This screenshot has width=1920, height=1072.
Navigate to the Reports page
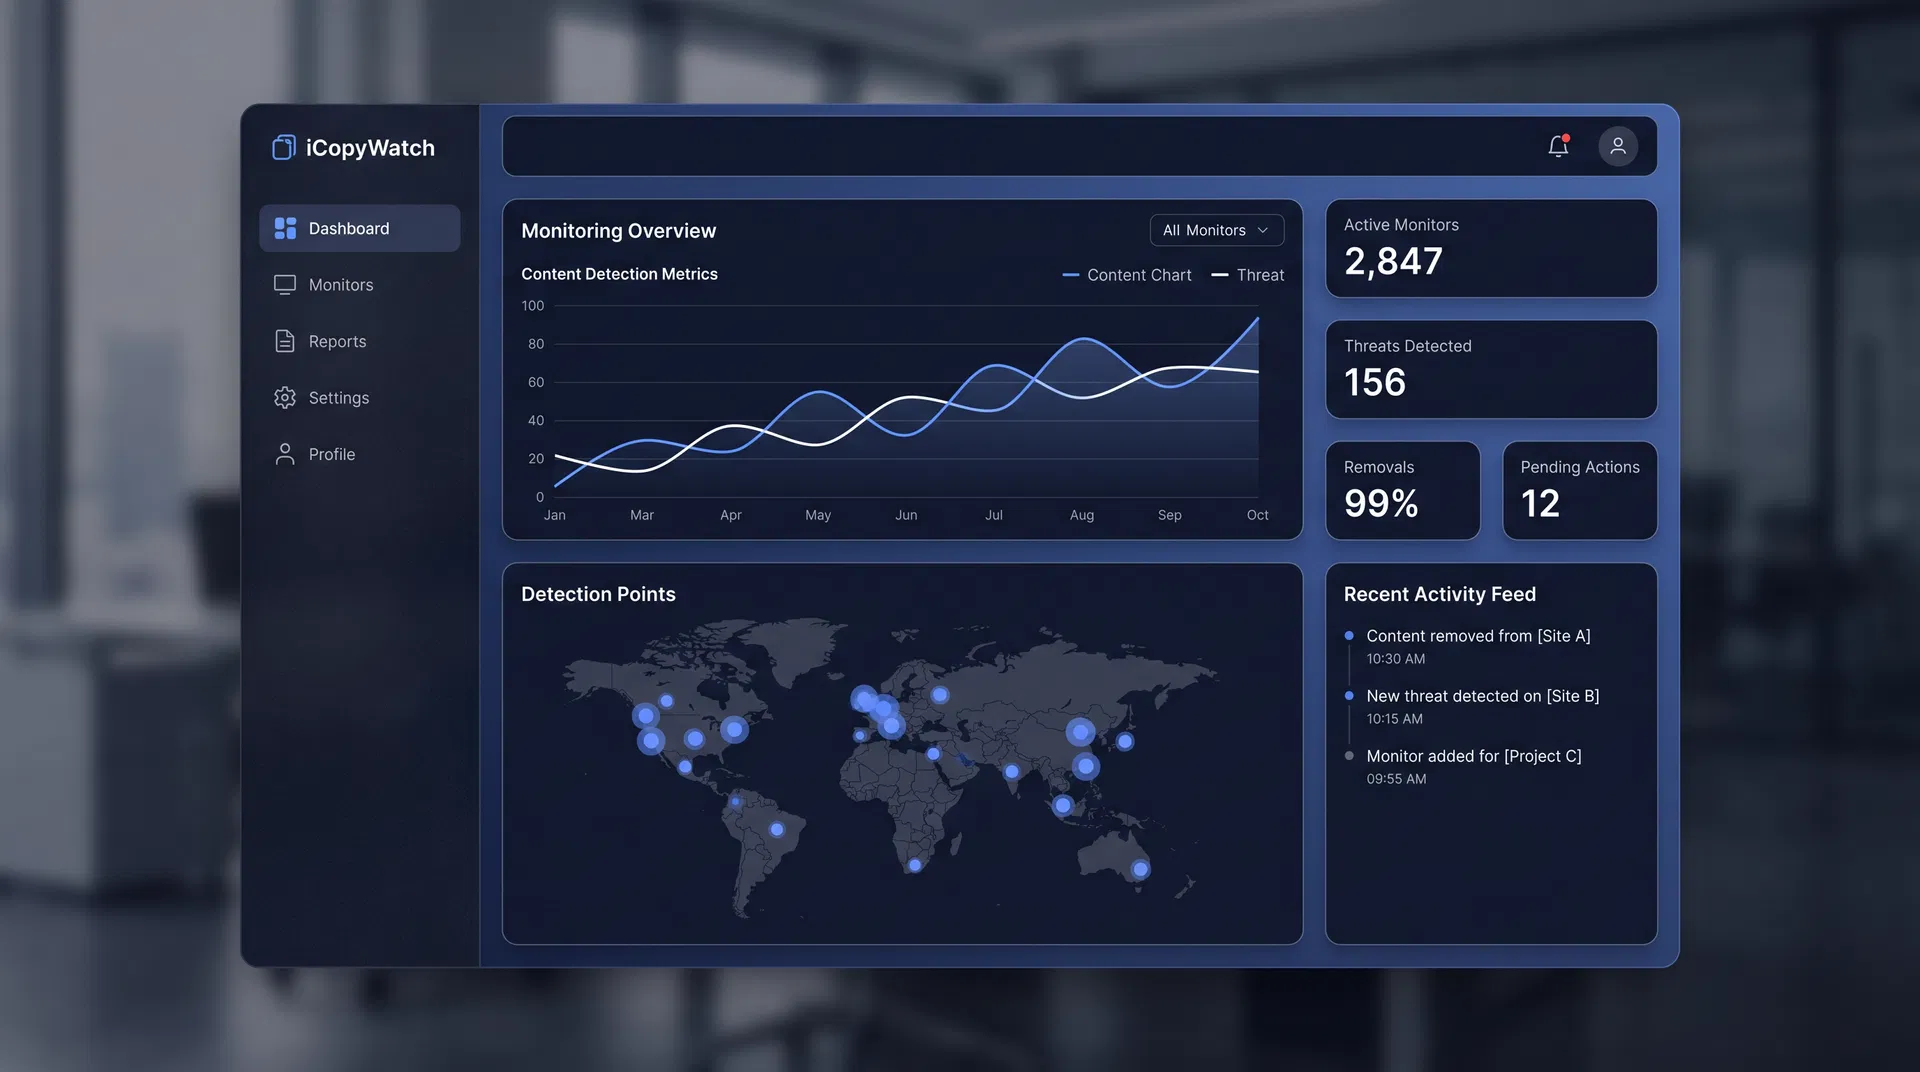tap(336, 341)
